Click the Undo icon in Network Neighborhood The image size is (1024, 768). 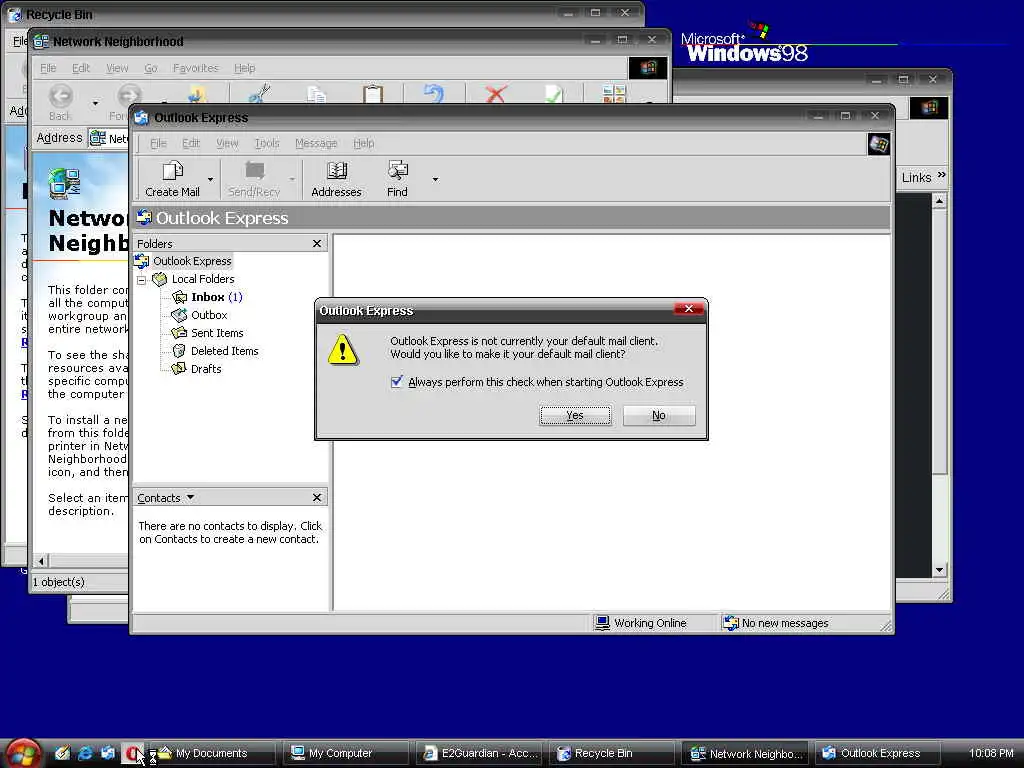point(434,94)
